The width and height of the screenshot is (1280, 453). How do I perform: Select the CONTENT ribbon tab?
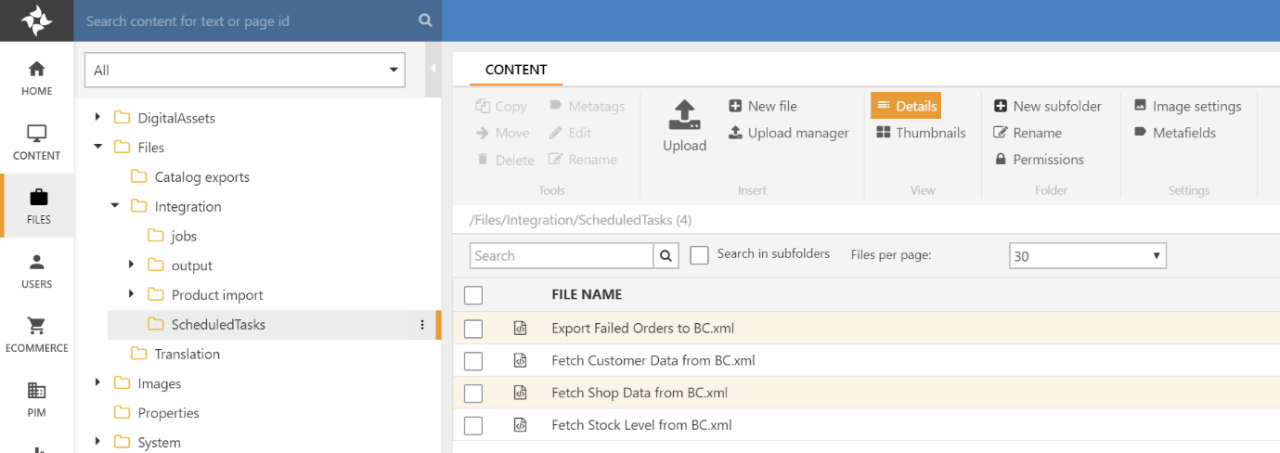tap(516, 70)
